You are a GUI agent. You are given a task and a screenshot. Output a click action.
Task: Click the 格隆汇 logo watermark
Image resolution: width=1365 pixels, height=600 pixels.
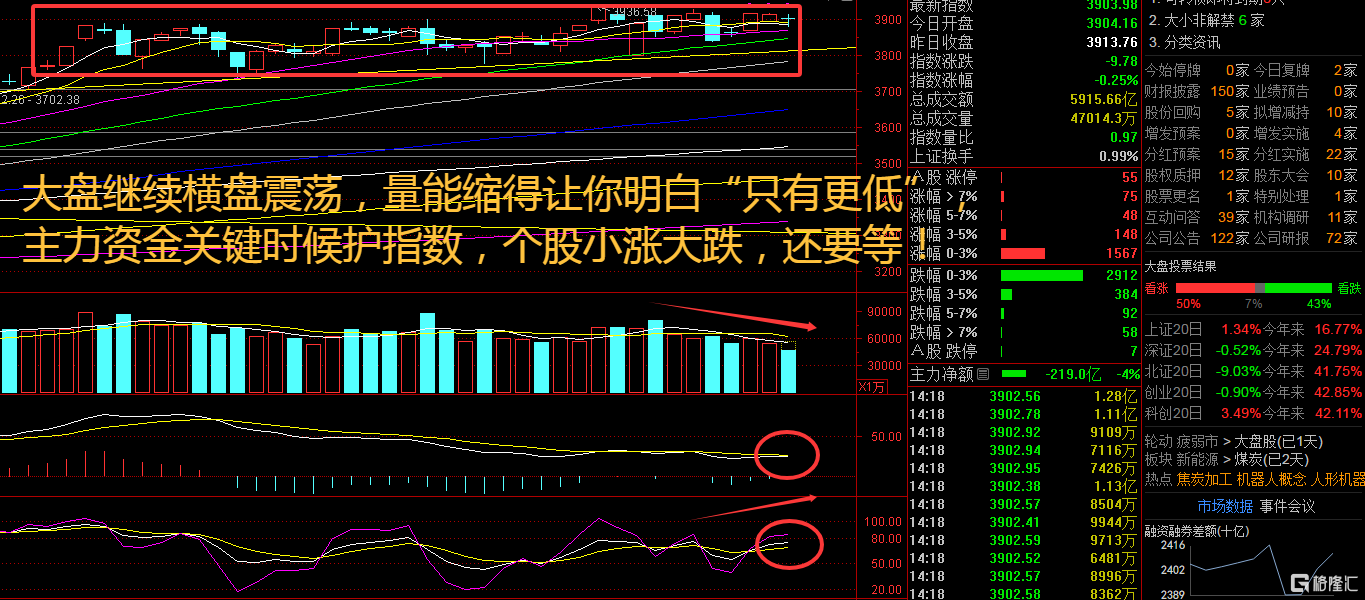[x=1323, y=582]
